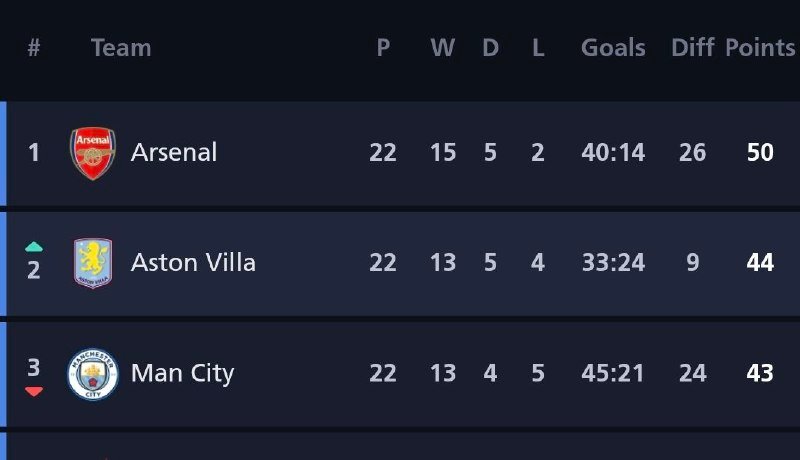Screen dimensions: 800x460
Task: Select Man City's 24 goal difference cell
Action: [x=692, y=374]
